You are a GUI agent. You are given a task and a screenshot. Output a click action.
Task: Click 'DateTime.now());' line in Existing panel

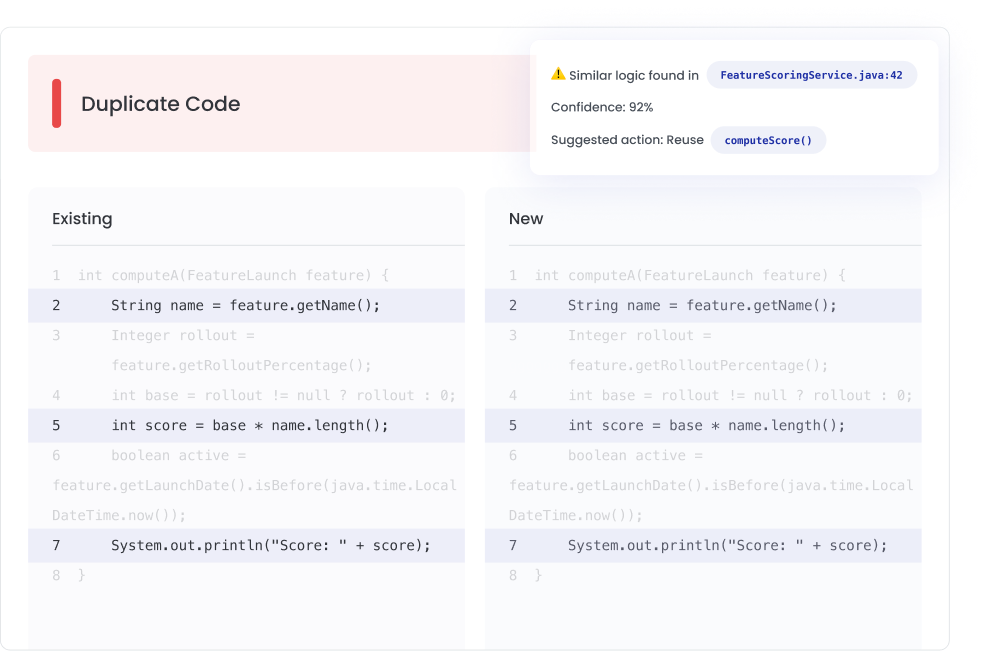[119, 516]
